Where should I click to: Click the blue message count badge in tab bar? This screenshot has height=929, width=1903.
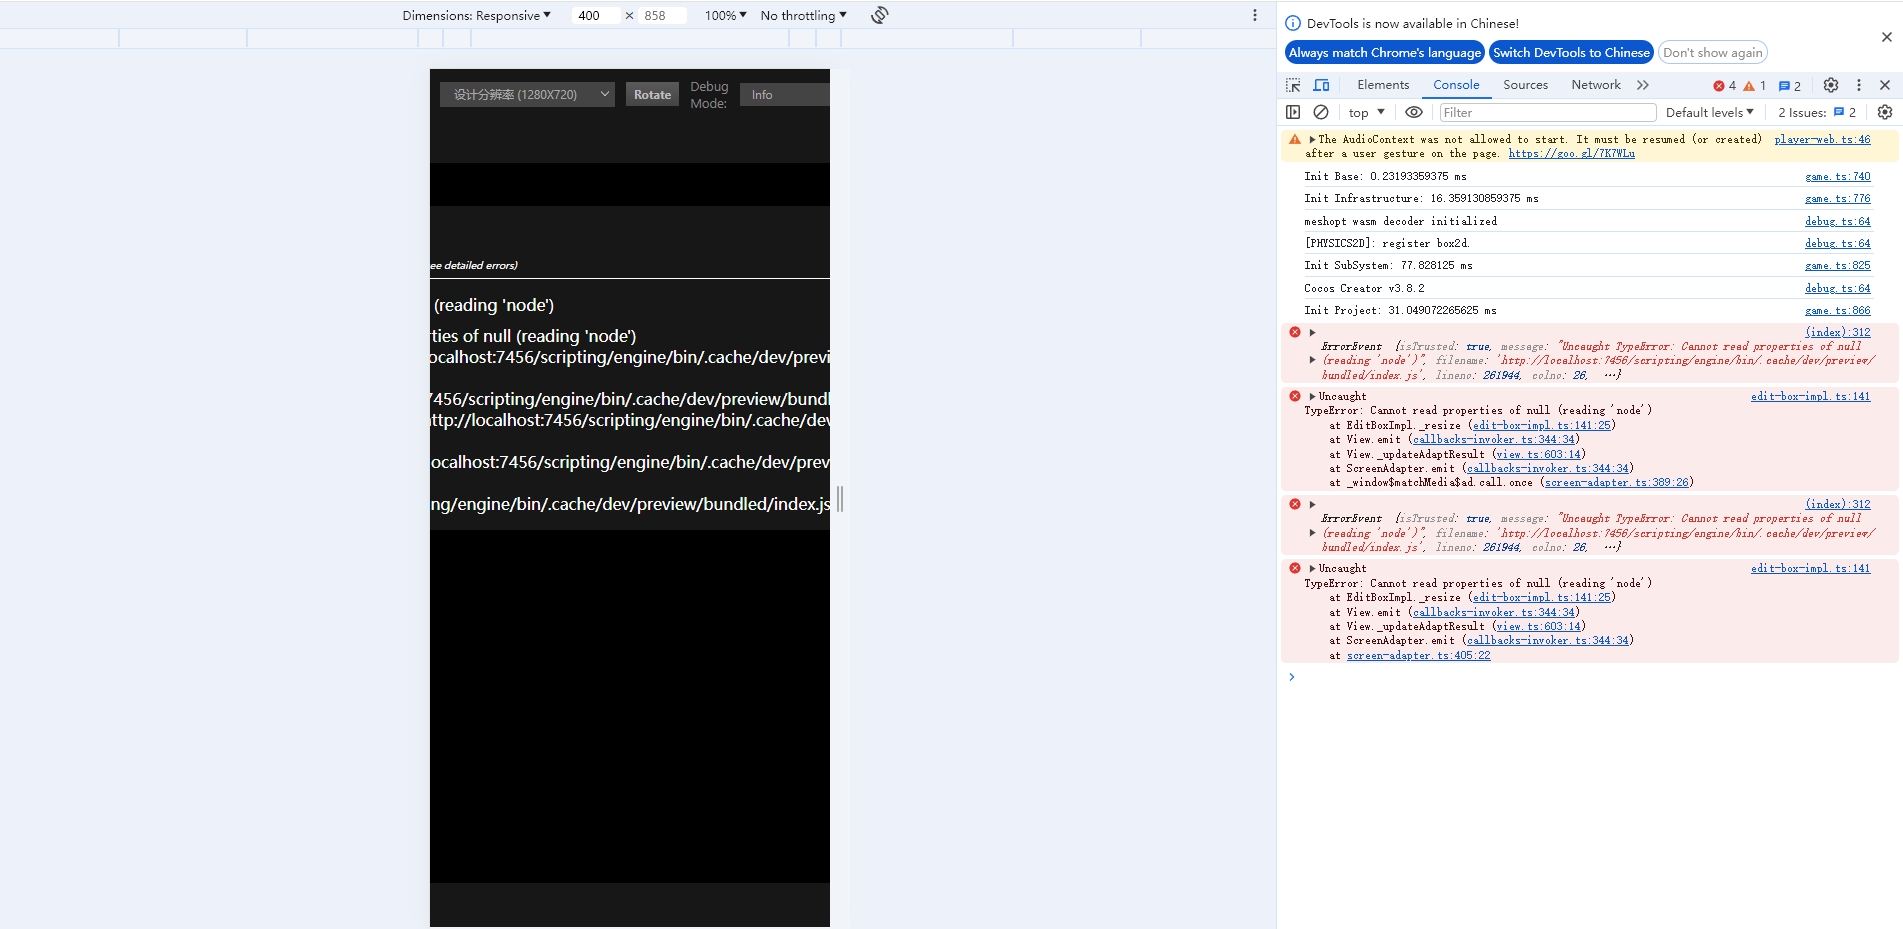[1790, 86]
